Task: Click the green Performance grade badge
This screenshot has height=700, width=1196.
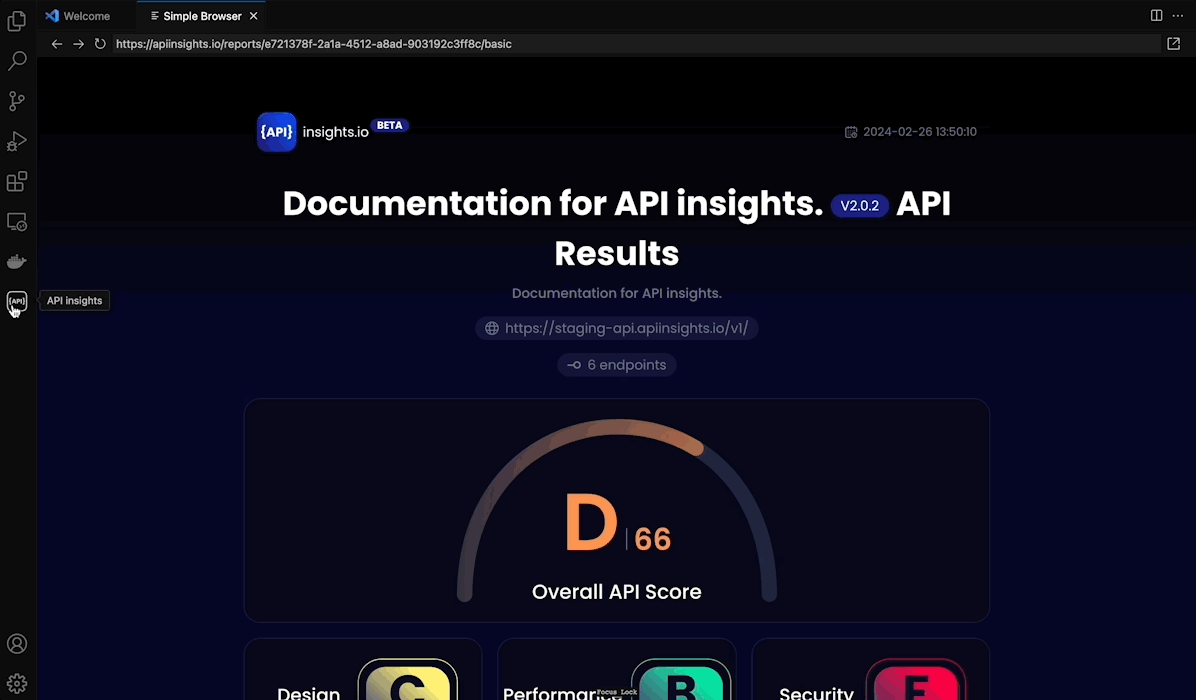Action: [x=681, y=679]
